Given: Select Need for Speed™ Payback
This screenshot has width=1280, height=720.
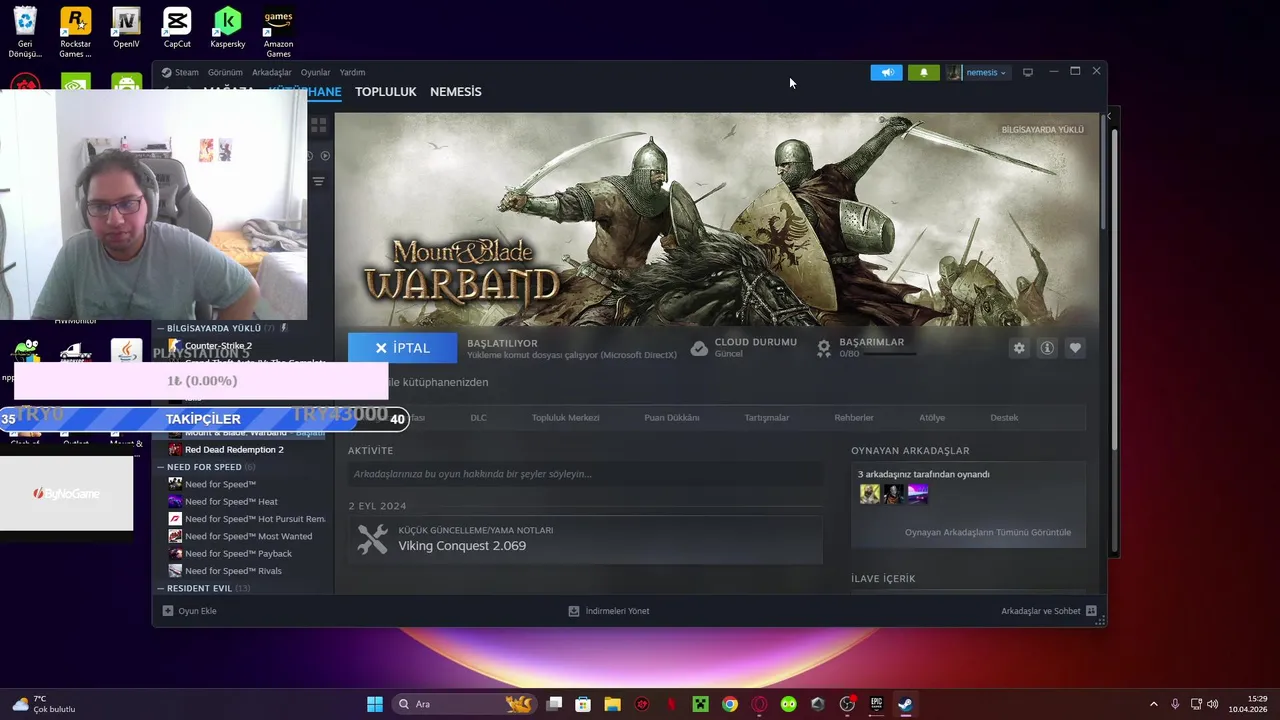Looking at the screenshot, I should pyautogui.click(x=238, y=554).
